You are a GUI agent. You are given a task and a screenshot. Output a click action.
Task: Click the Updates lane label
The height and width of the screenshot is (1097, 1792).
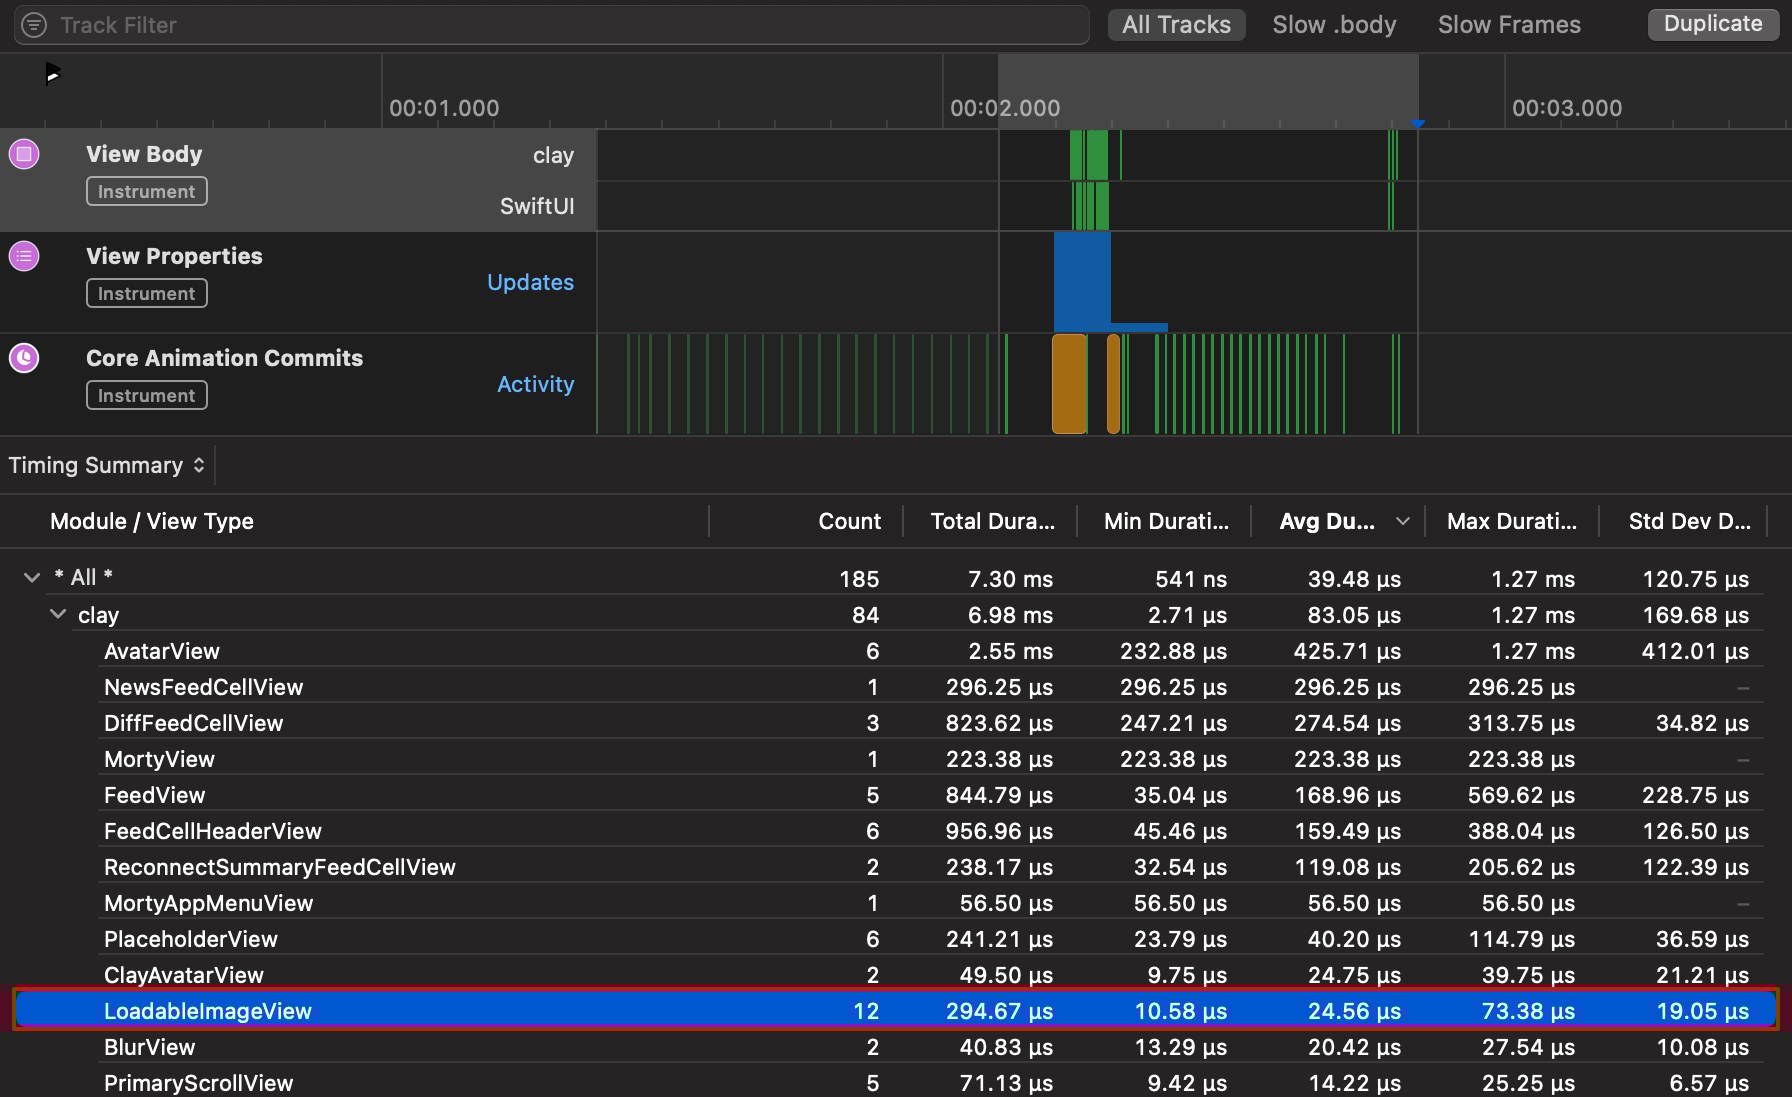click(x=530, y=283)
